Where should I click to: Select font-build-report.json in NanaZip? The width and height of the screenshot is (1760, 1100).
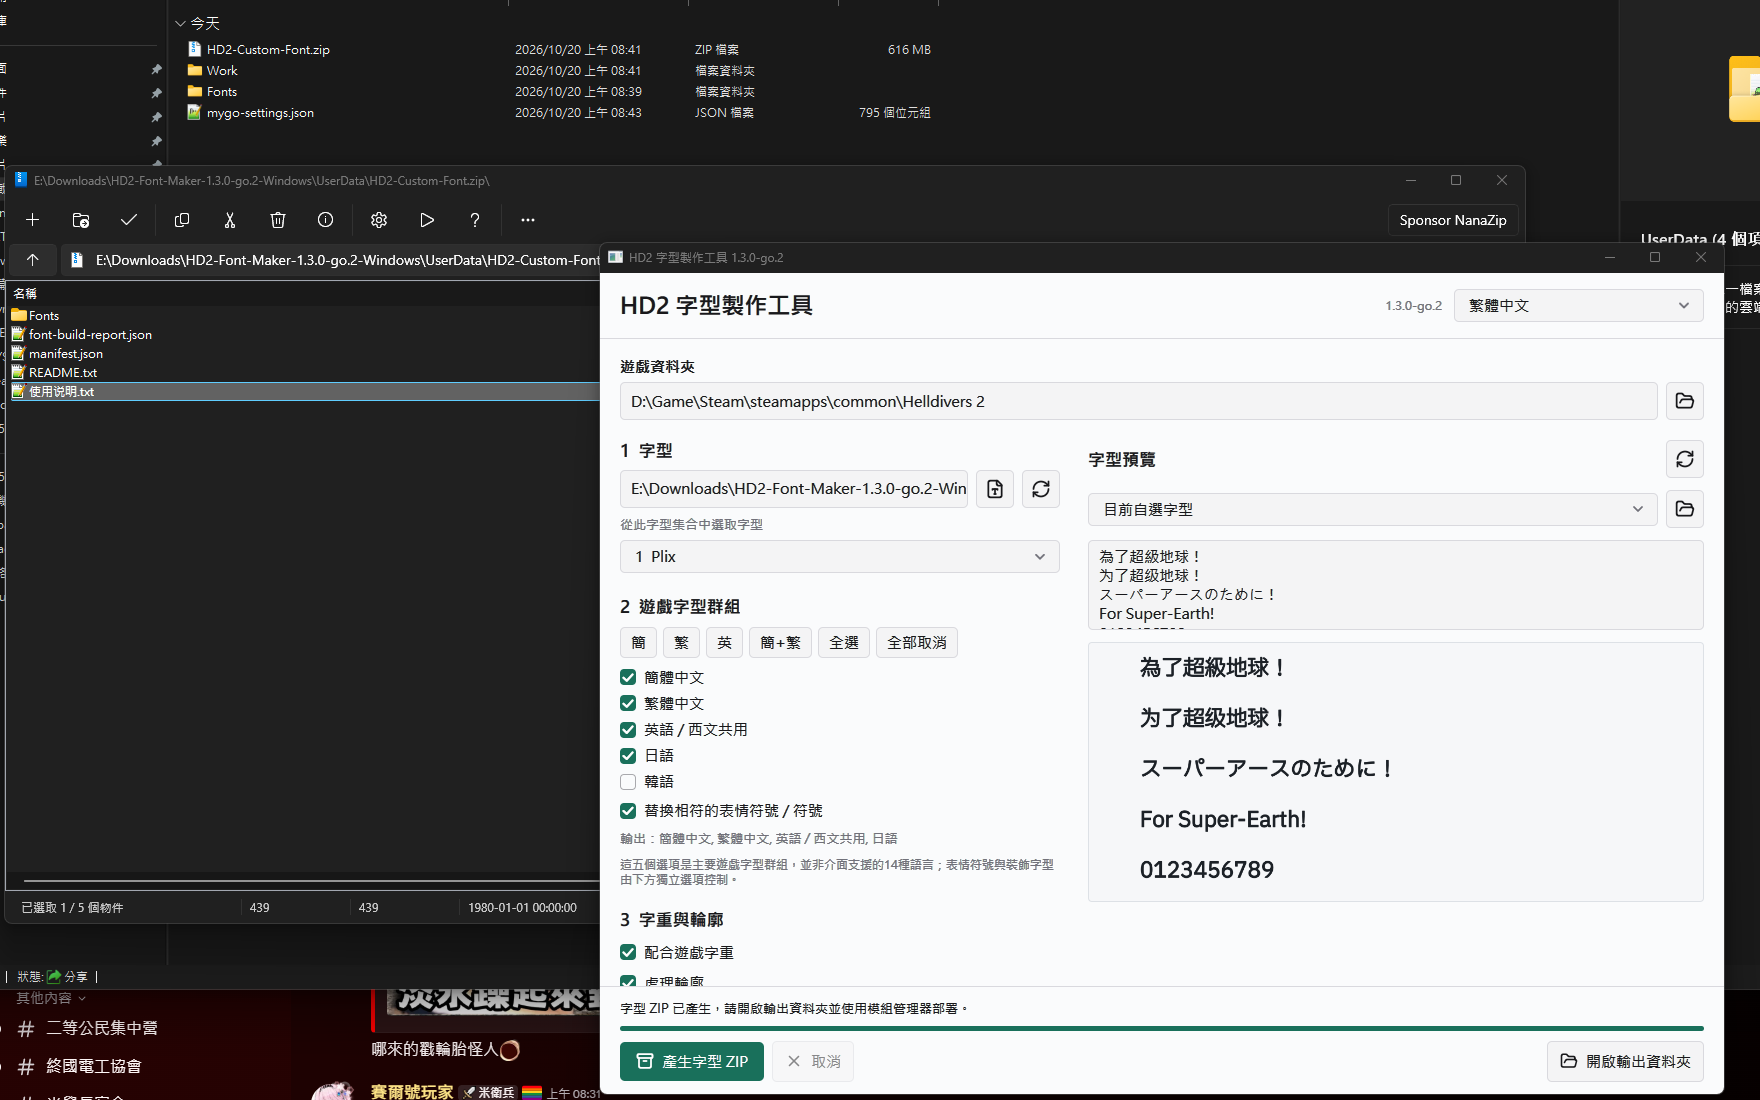tap(90, 334)
